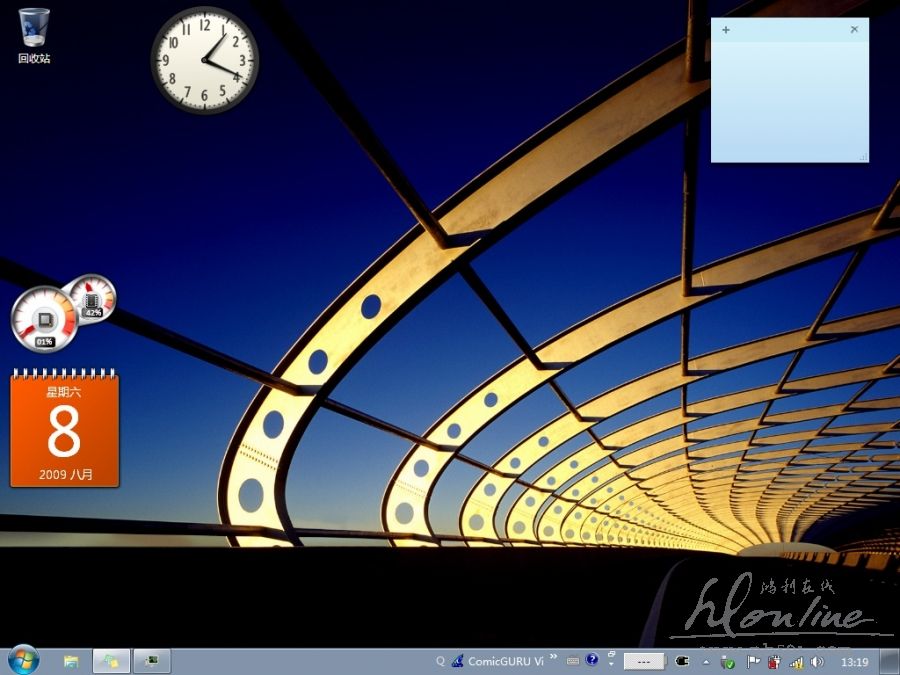Open the ComicGURU toolbar item
Image resolution: width=900 pixels, height=675 pixels.
tap(502, 661)
